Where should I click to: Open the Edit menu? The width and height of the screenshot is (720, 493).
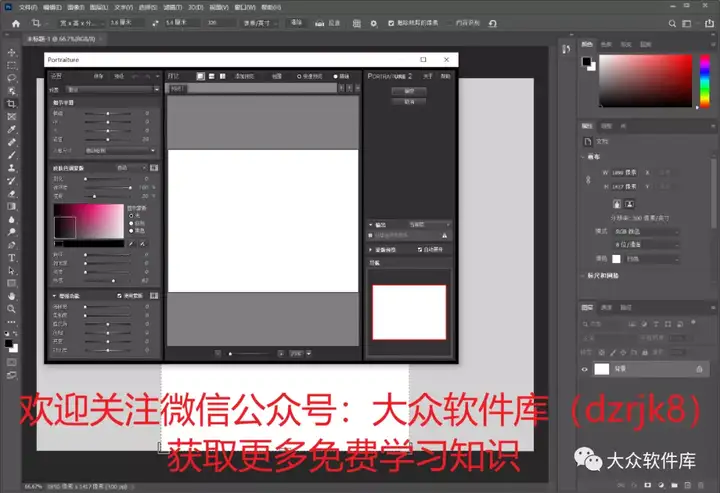point(52,7)
